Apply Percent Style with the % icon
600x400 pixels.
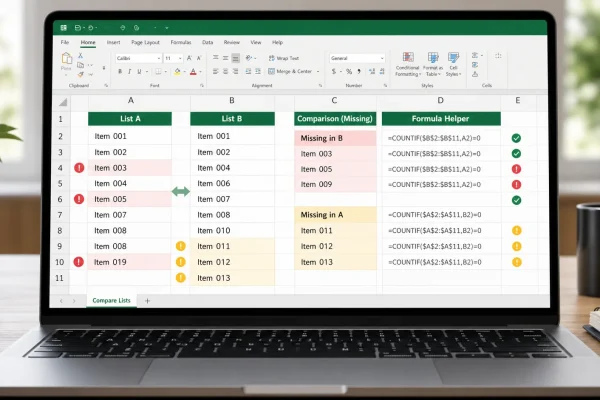[x=349, y=72]
